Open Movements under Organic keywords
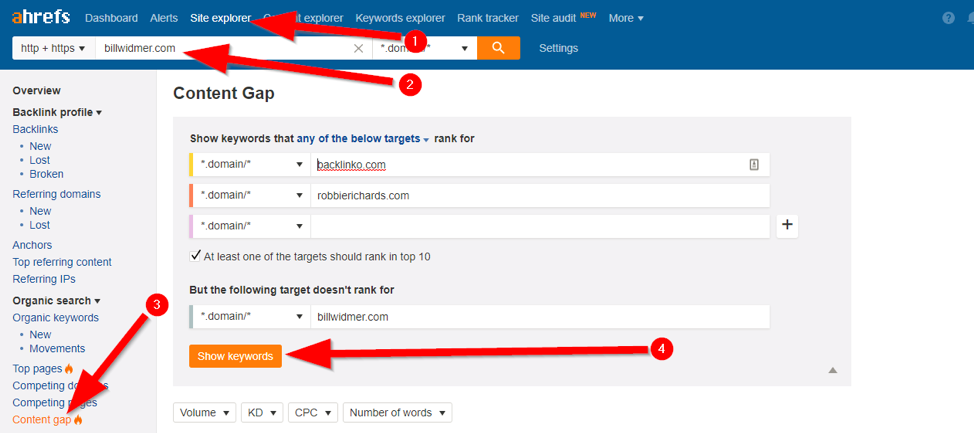 point(57,349)
